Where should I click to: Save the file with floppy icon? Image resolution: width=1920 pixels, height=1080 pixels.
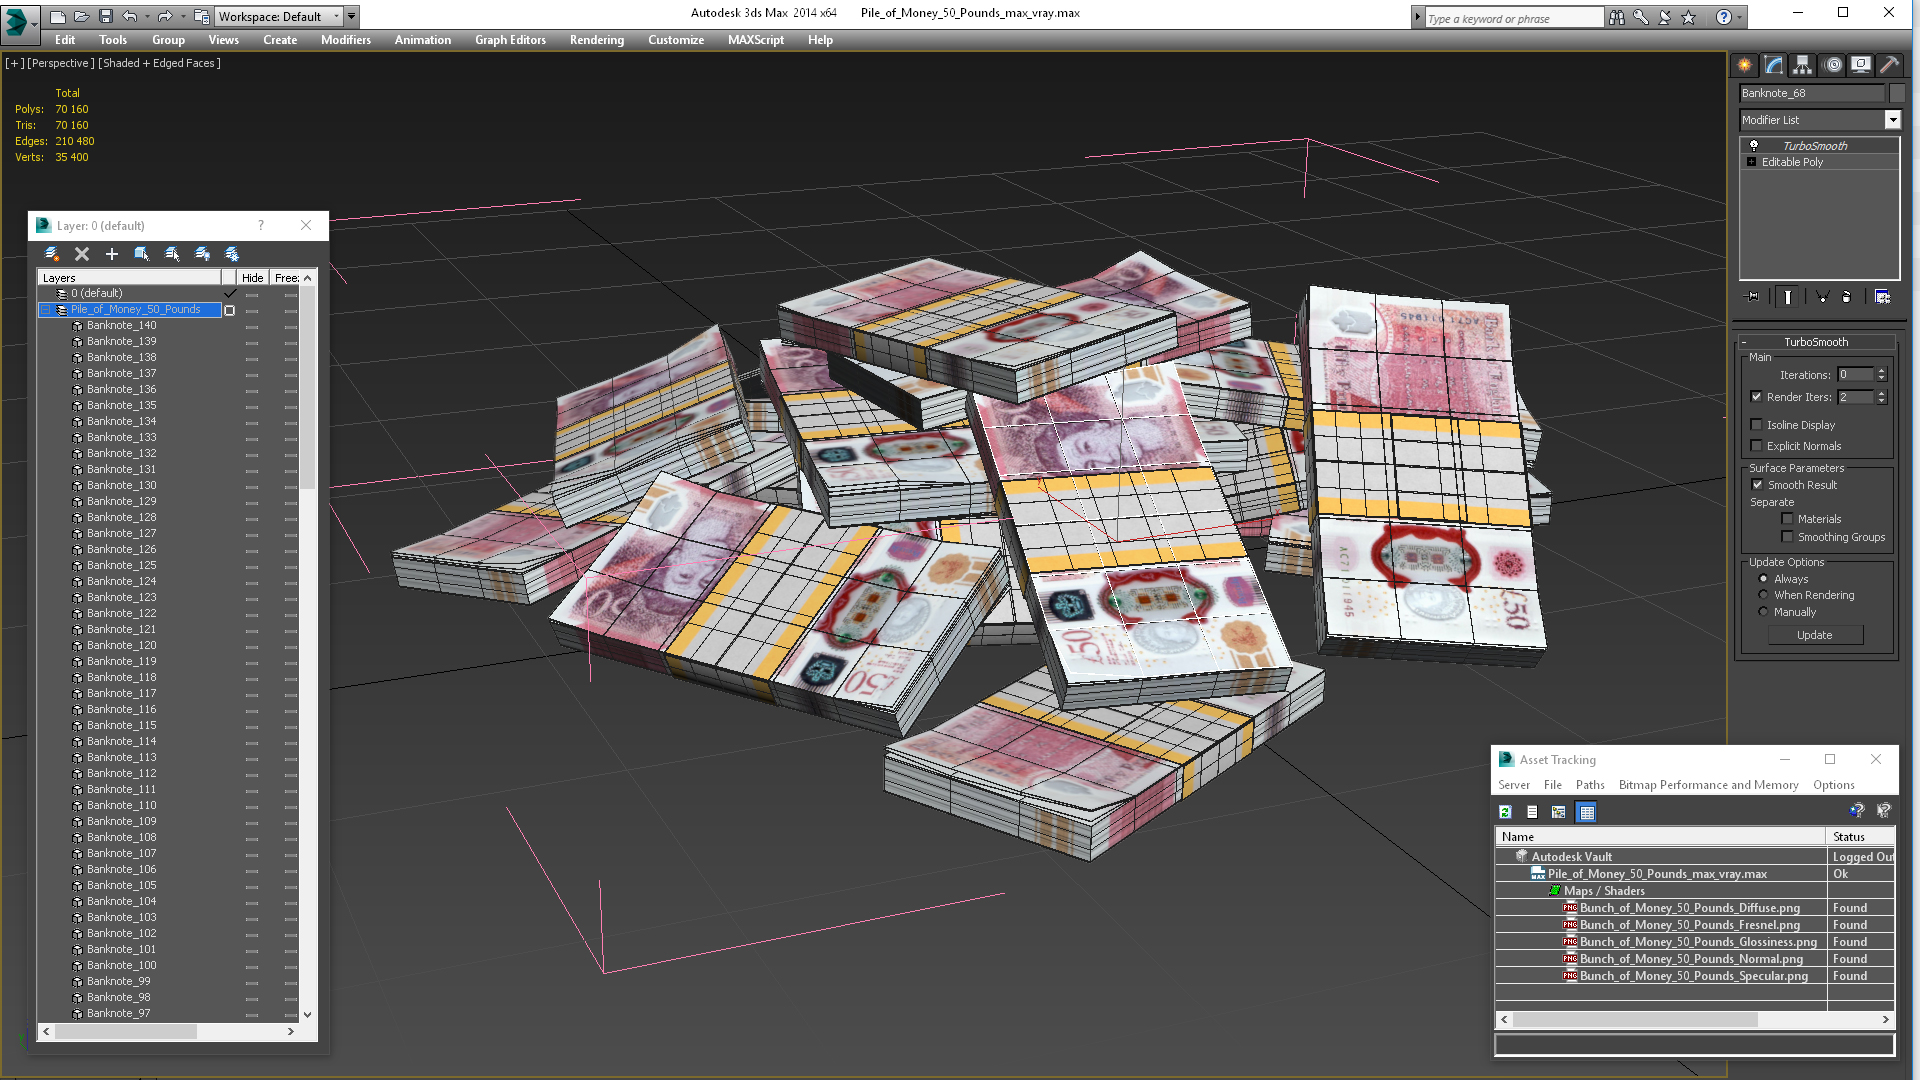tap(105, 17)
